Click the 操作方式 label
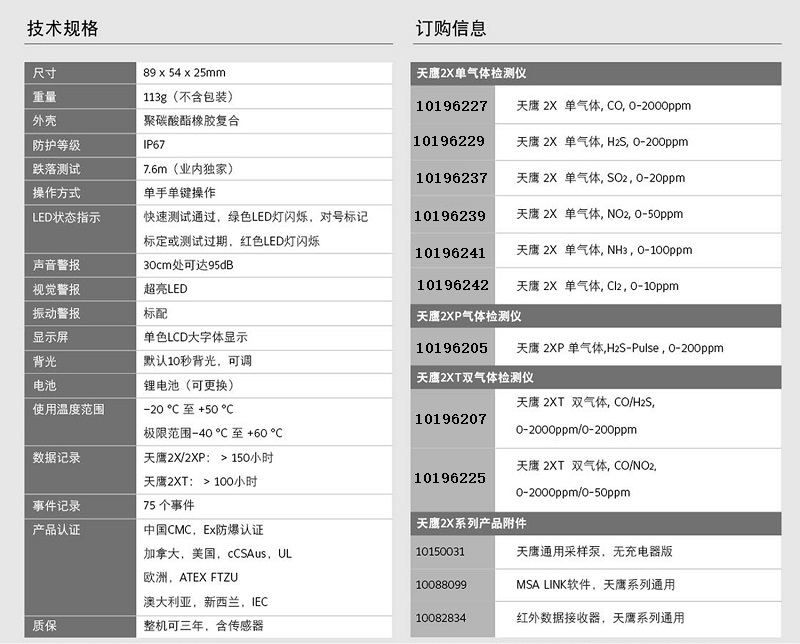Image resolution: width=800 pixels, height=644 pixels. click(57, 193)
